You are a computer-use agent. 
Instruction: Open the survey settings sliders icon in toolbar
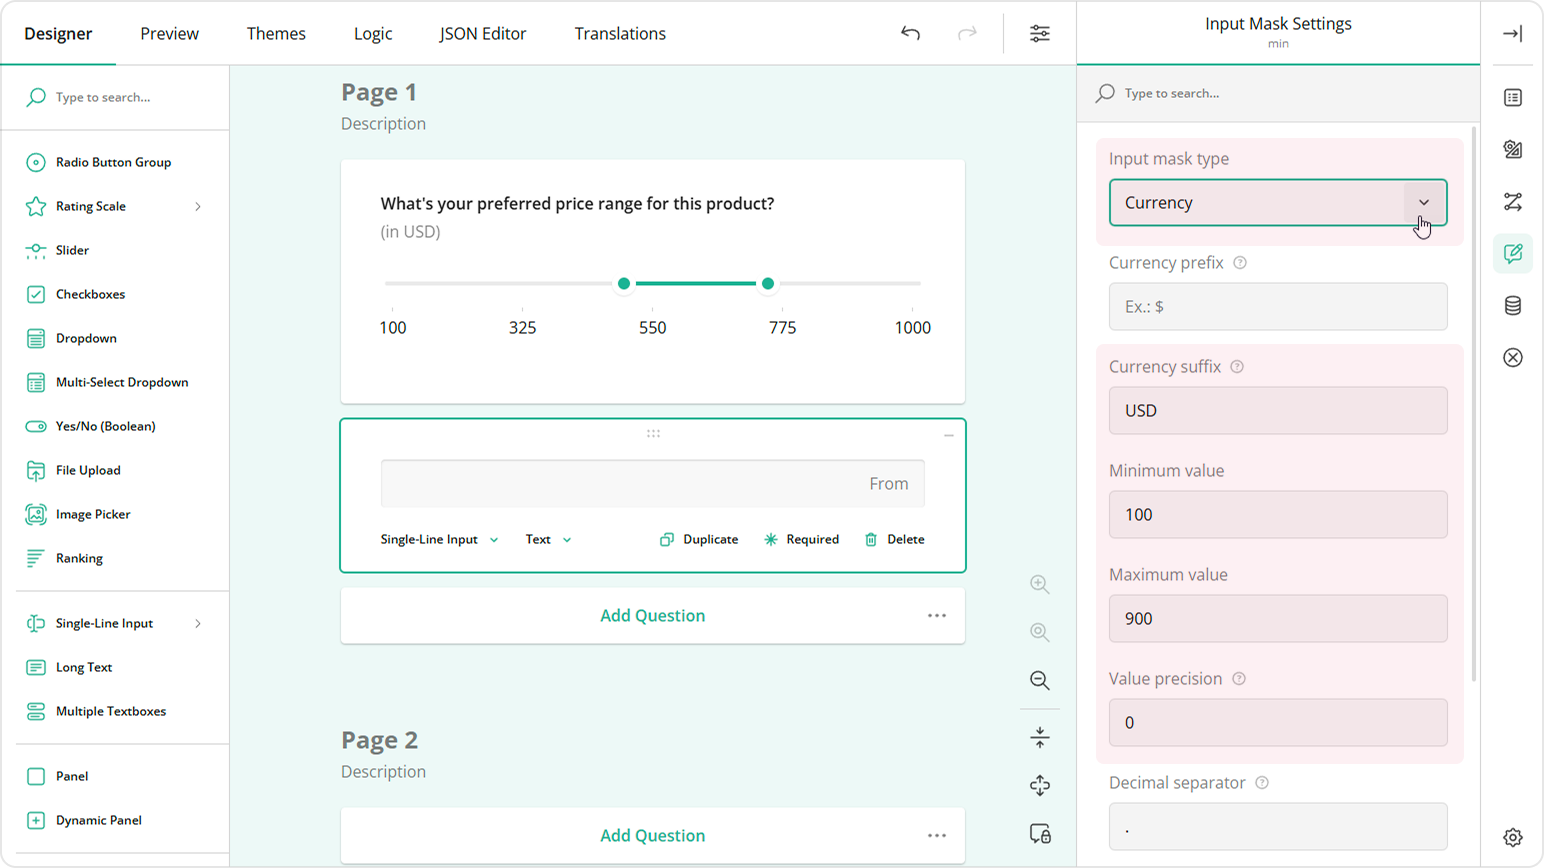(x=1040, y=33)
